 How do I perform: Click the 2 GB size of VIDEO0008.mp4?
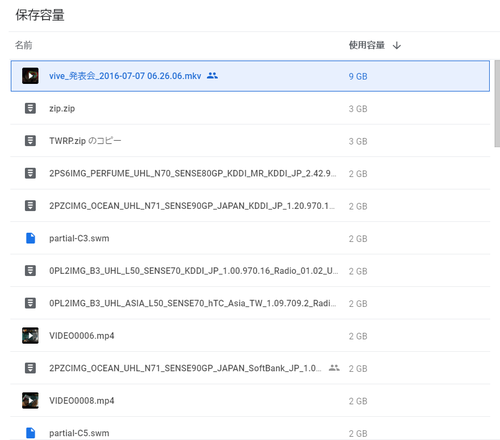coord(358,401)
